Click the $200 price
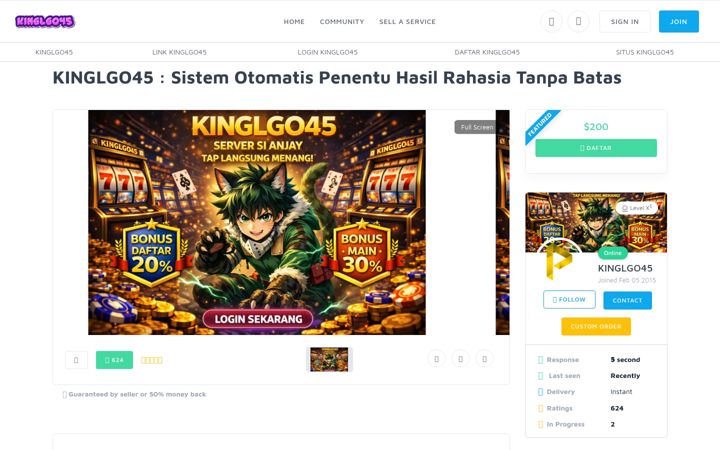The height and width of the screenshot is (450, 720). [596, 127]
